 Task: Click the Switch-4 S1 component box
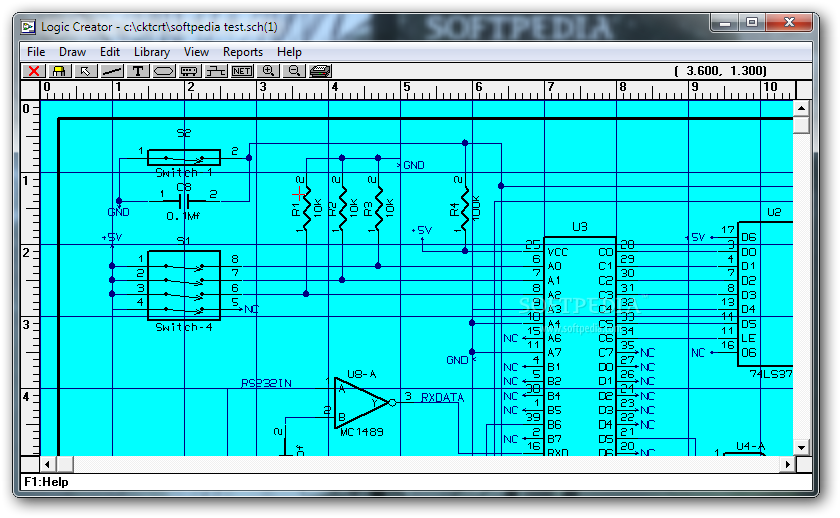coord(184,285)
